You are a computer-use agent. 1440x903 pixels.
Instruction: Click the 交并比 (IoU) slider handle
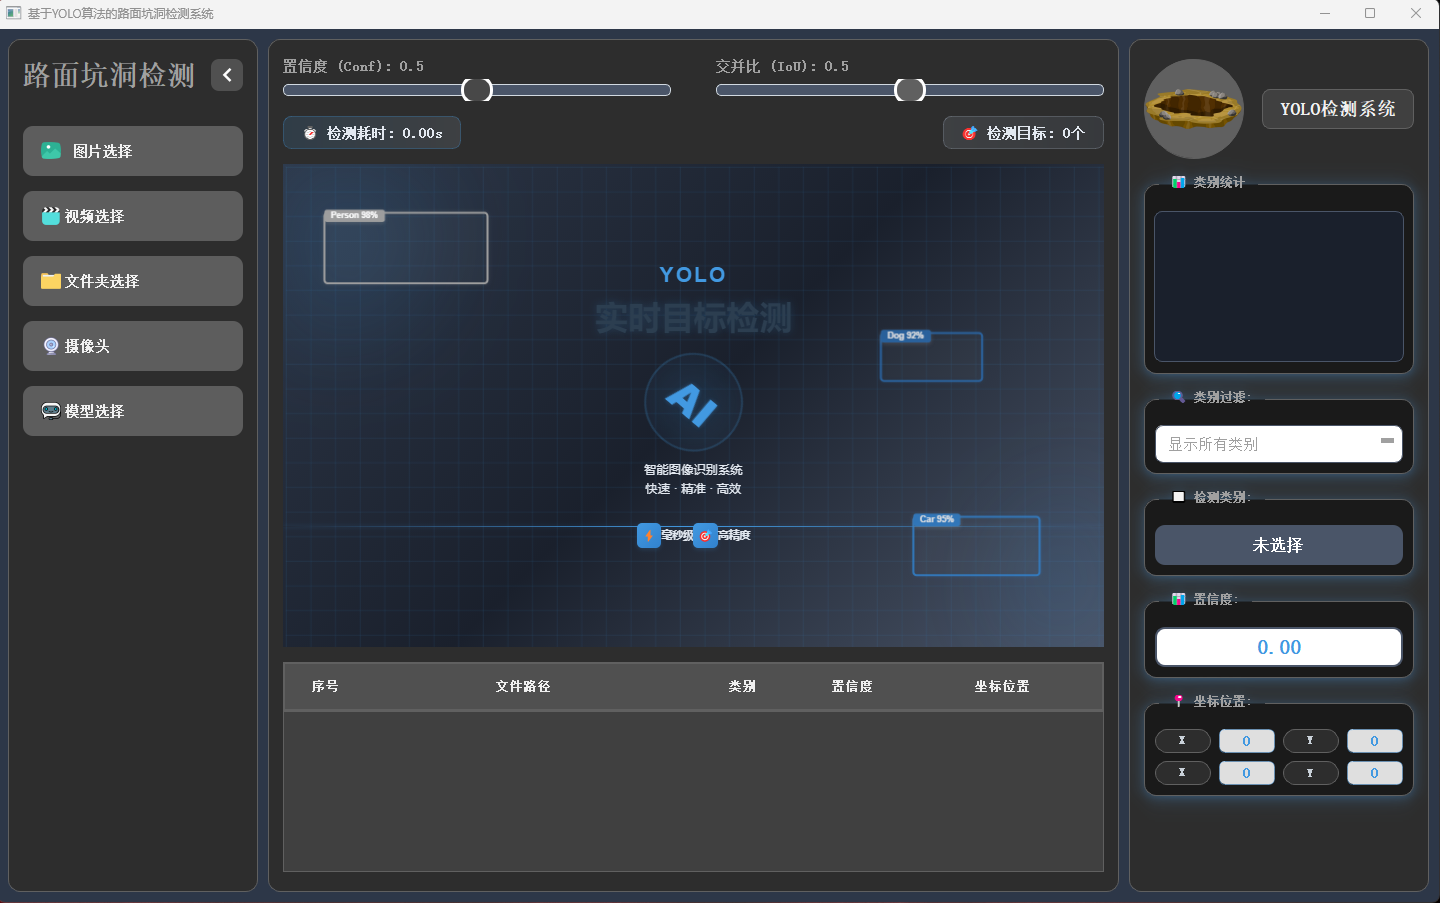click(910, 90)
